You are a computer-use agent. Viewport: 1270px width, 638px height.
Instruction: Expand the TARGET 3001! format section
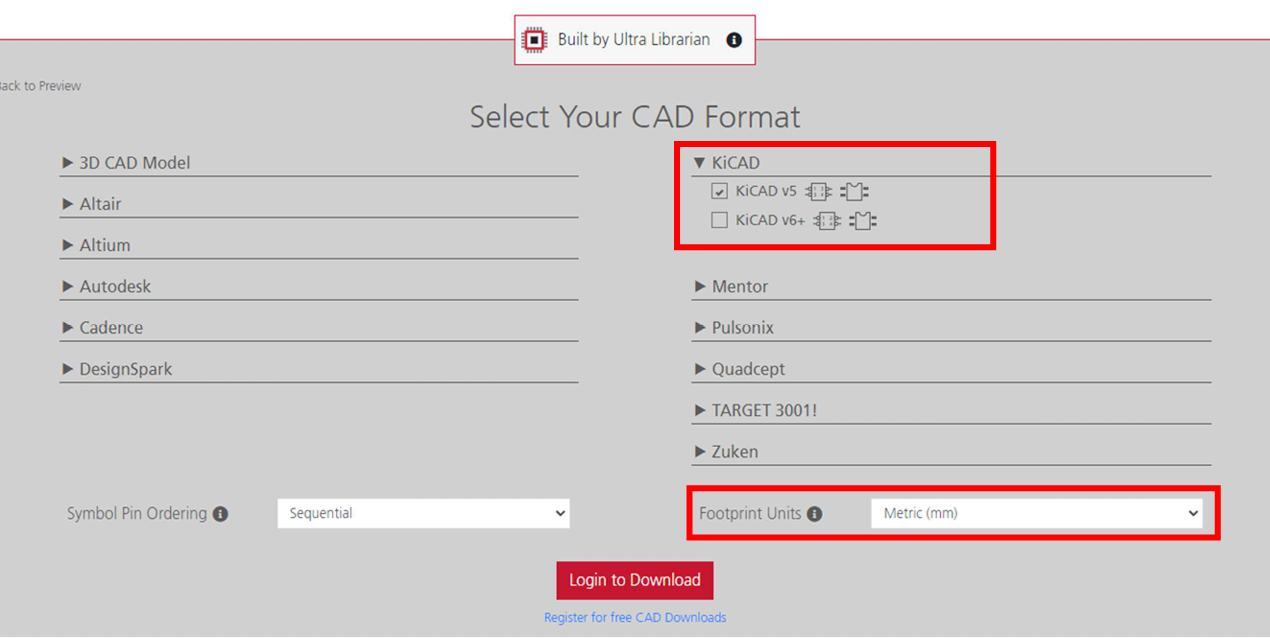pyautogui.click(x=951, y=410)
